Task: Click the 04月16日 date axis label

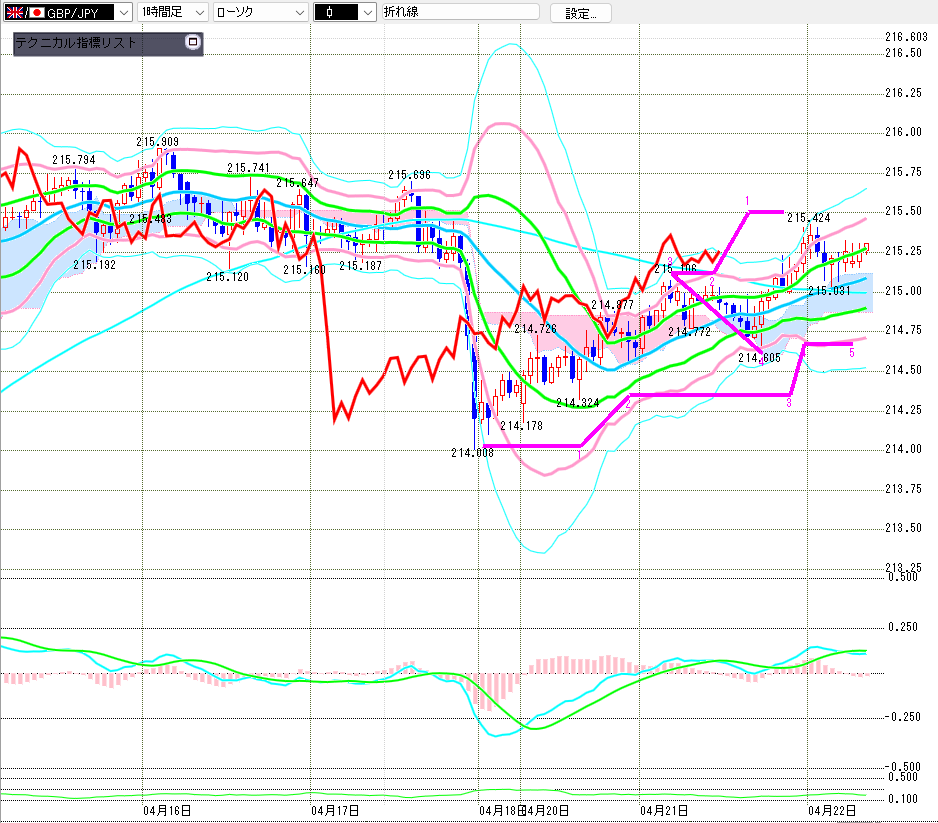Action: point(167,810)
